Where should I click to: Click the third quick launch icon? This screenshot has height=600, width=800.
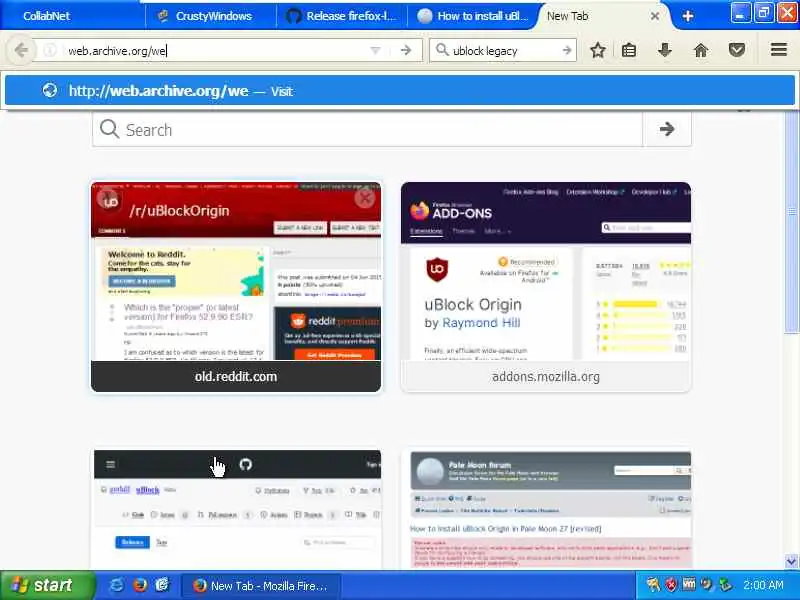pyautogui.click(x=162, y=585)
